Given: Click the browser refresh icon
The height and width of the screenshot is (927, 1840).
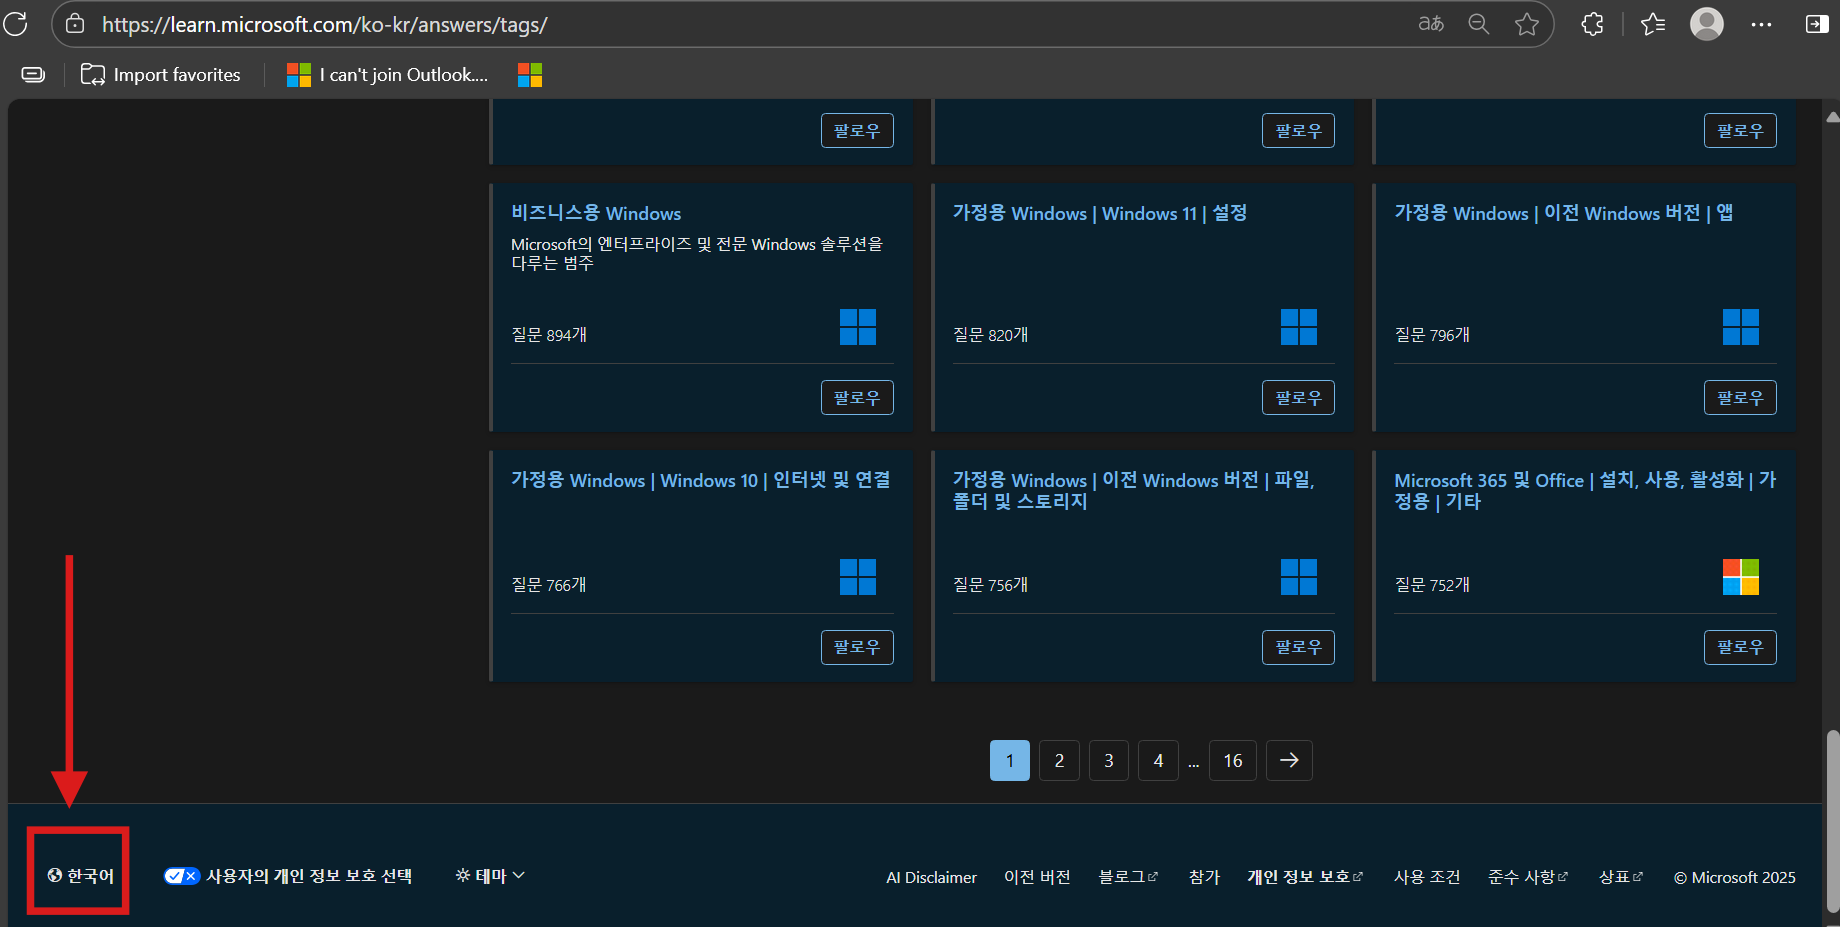Looking at the screenshot, I should point(16,24).
